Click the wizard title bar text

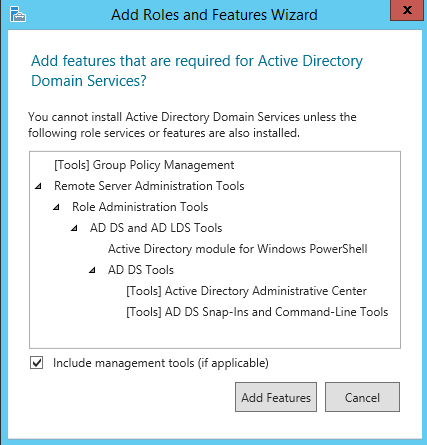coord(214,15)
